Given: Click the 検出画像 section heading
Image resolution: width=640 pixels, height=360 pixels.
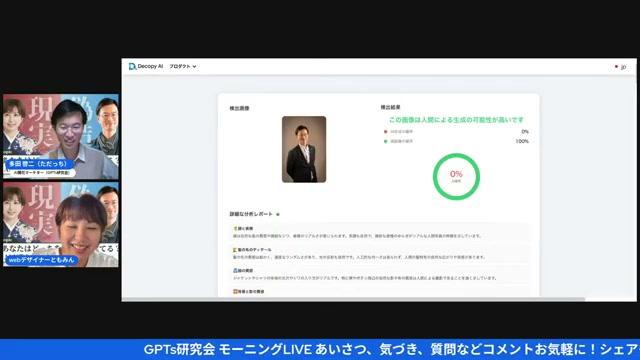Looking at the screenshot, I should [239, 108].
